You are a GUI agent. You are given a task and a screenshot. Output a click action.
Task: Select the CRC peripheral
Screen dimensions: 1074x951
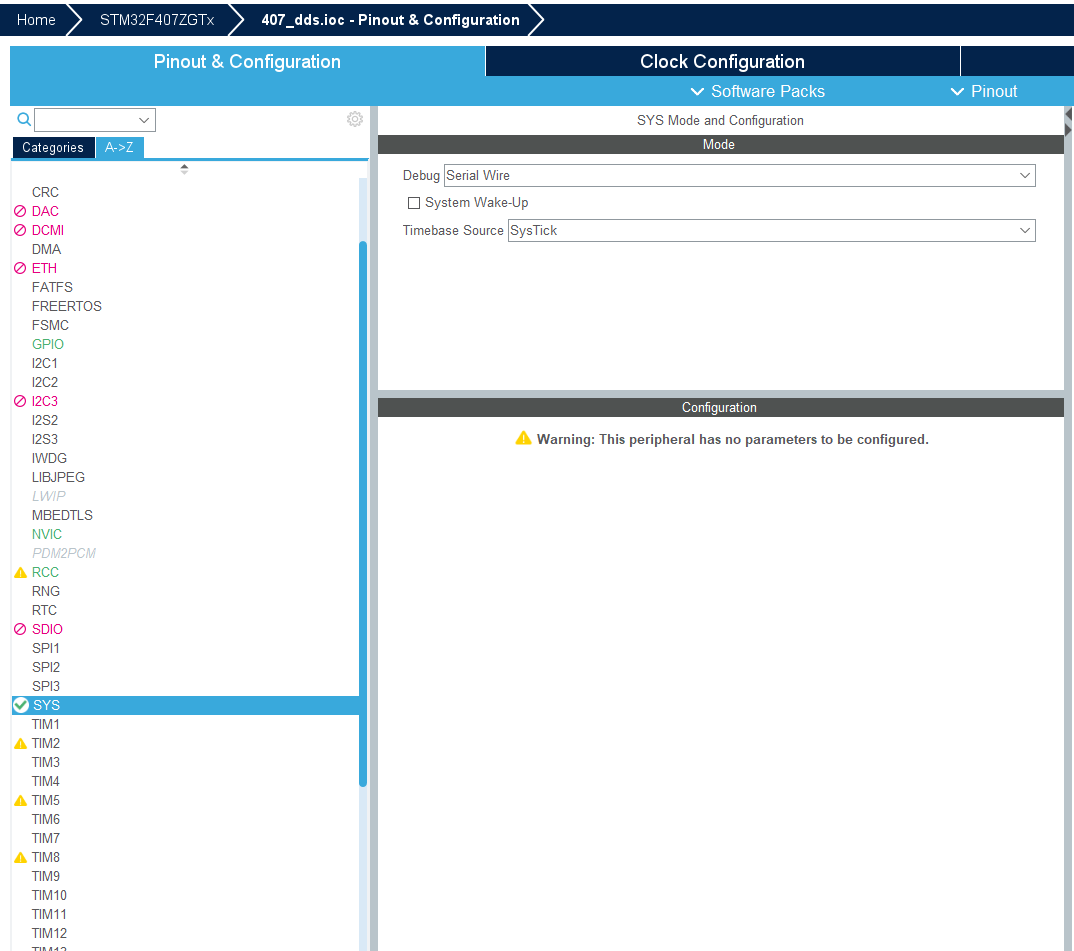(x=45, y=193)
